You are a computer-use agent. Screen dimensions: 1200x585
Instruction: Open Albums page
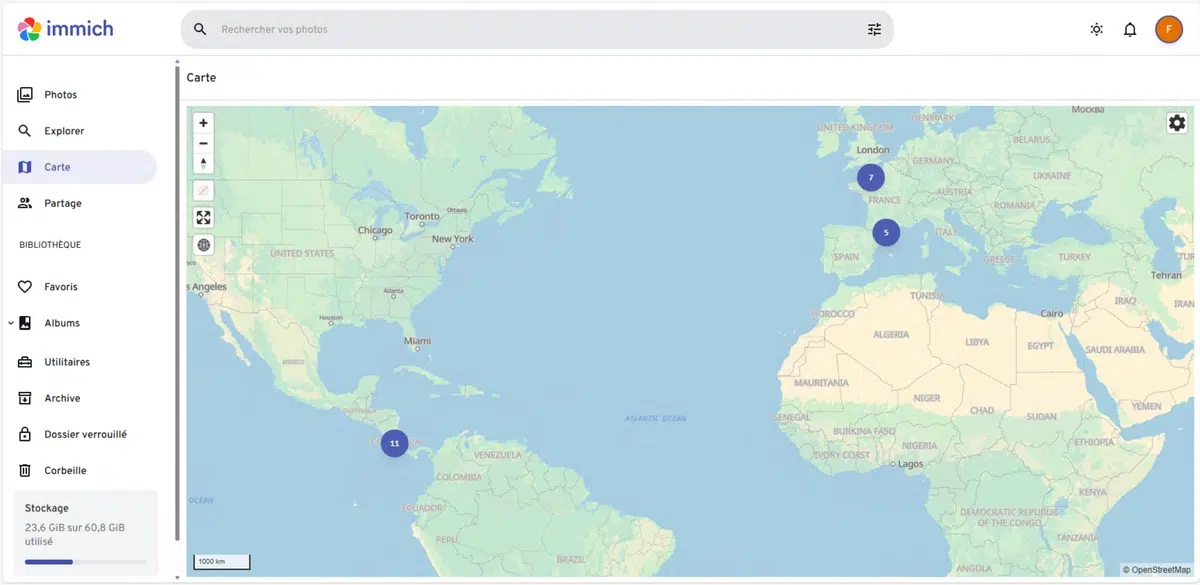tap(86, 323)
